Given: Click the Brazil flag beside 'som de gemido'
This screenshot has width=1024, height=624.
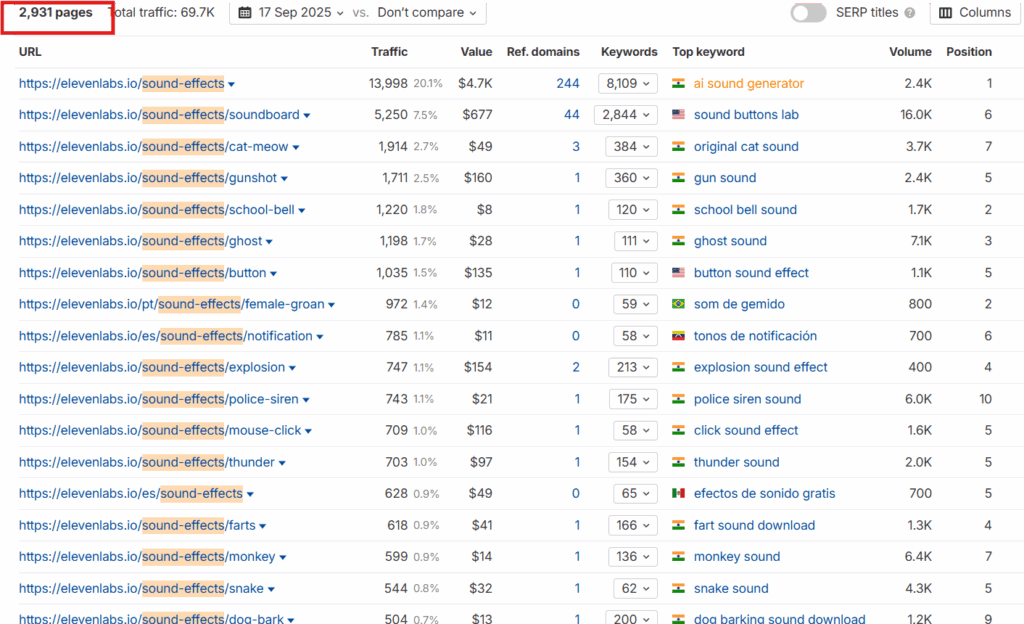Looking at the screenshot, I should pos(679,304).
